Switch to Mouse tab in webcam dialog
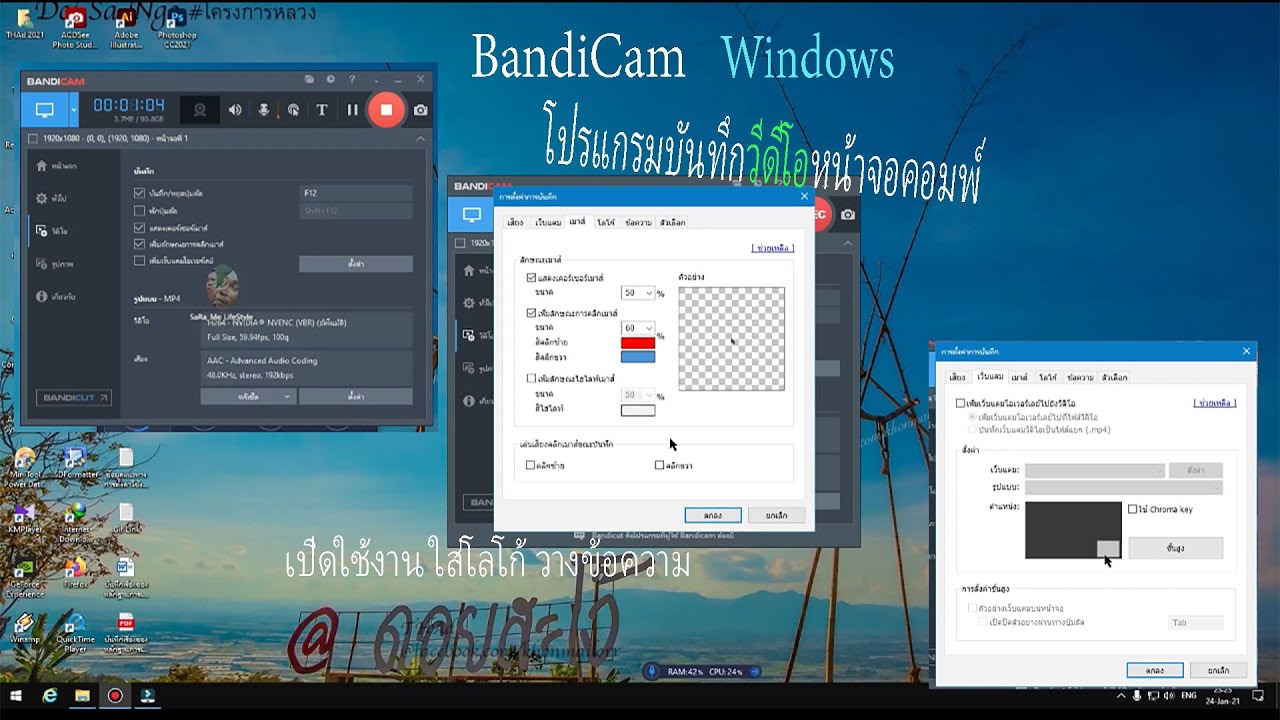 [1019, 377]
